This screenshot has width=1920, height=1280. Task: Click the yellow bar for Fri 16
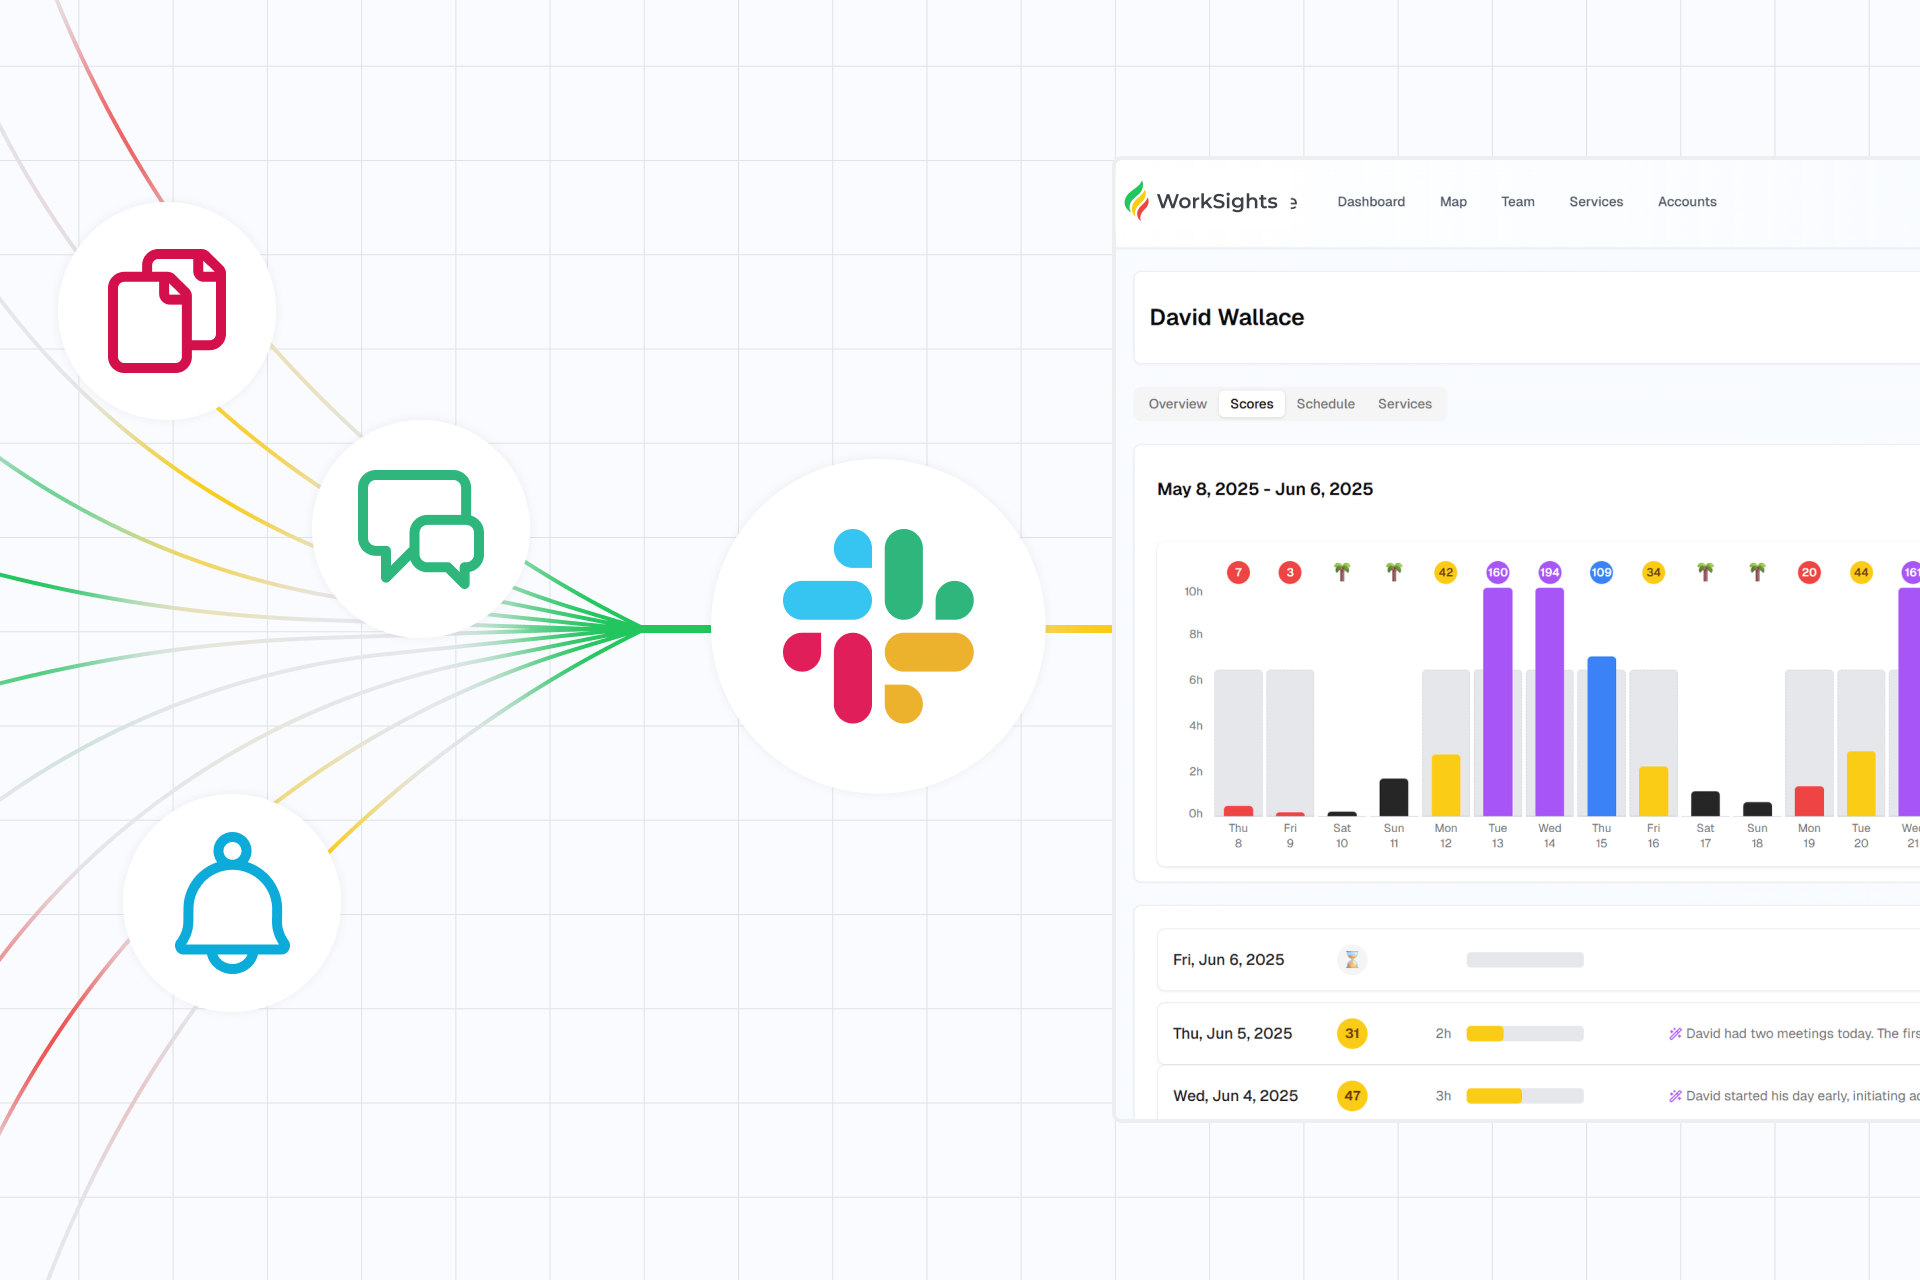1654,791
